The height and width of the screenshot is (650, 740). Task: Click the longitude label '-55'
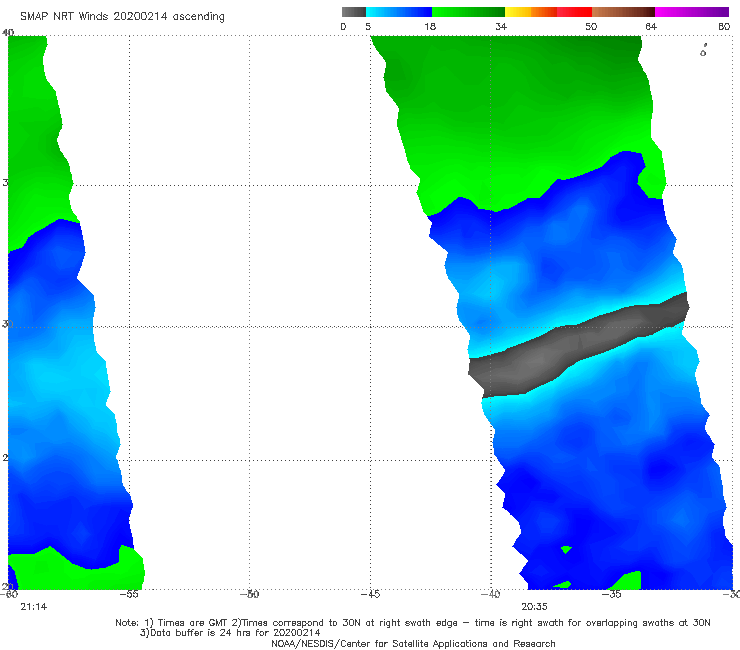tap(128, 594)
